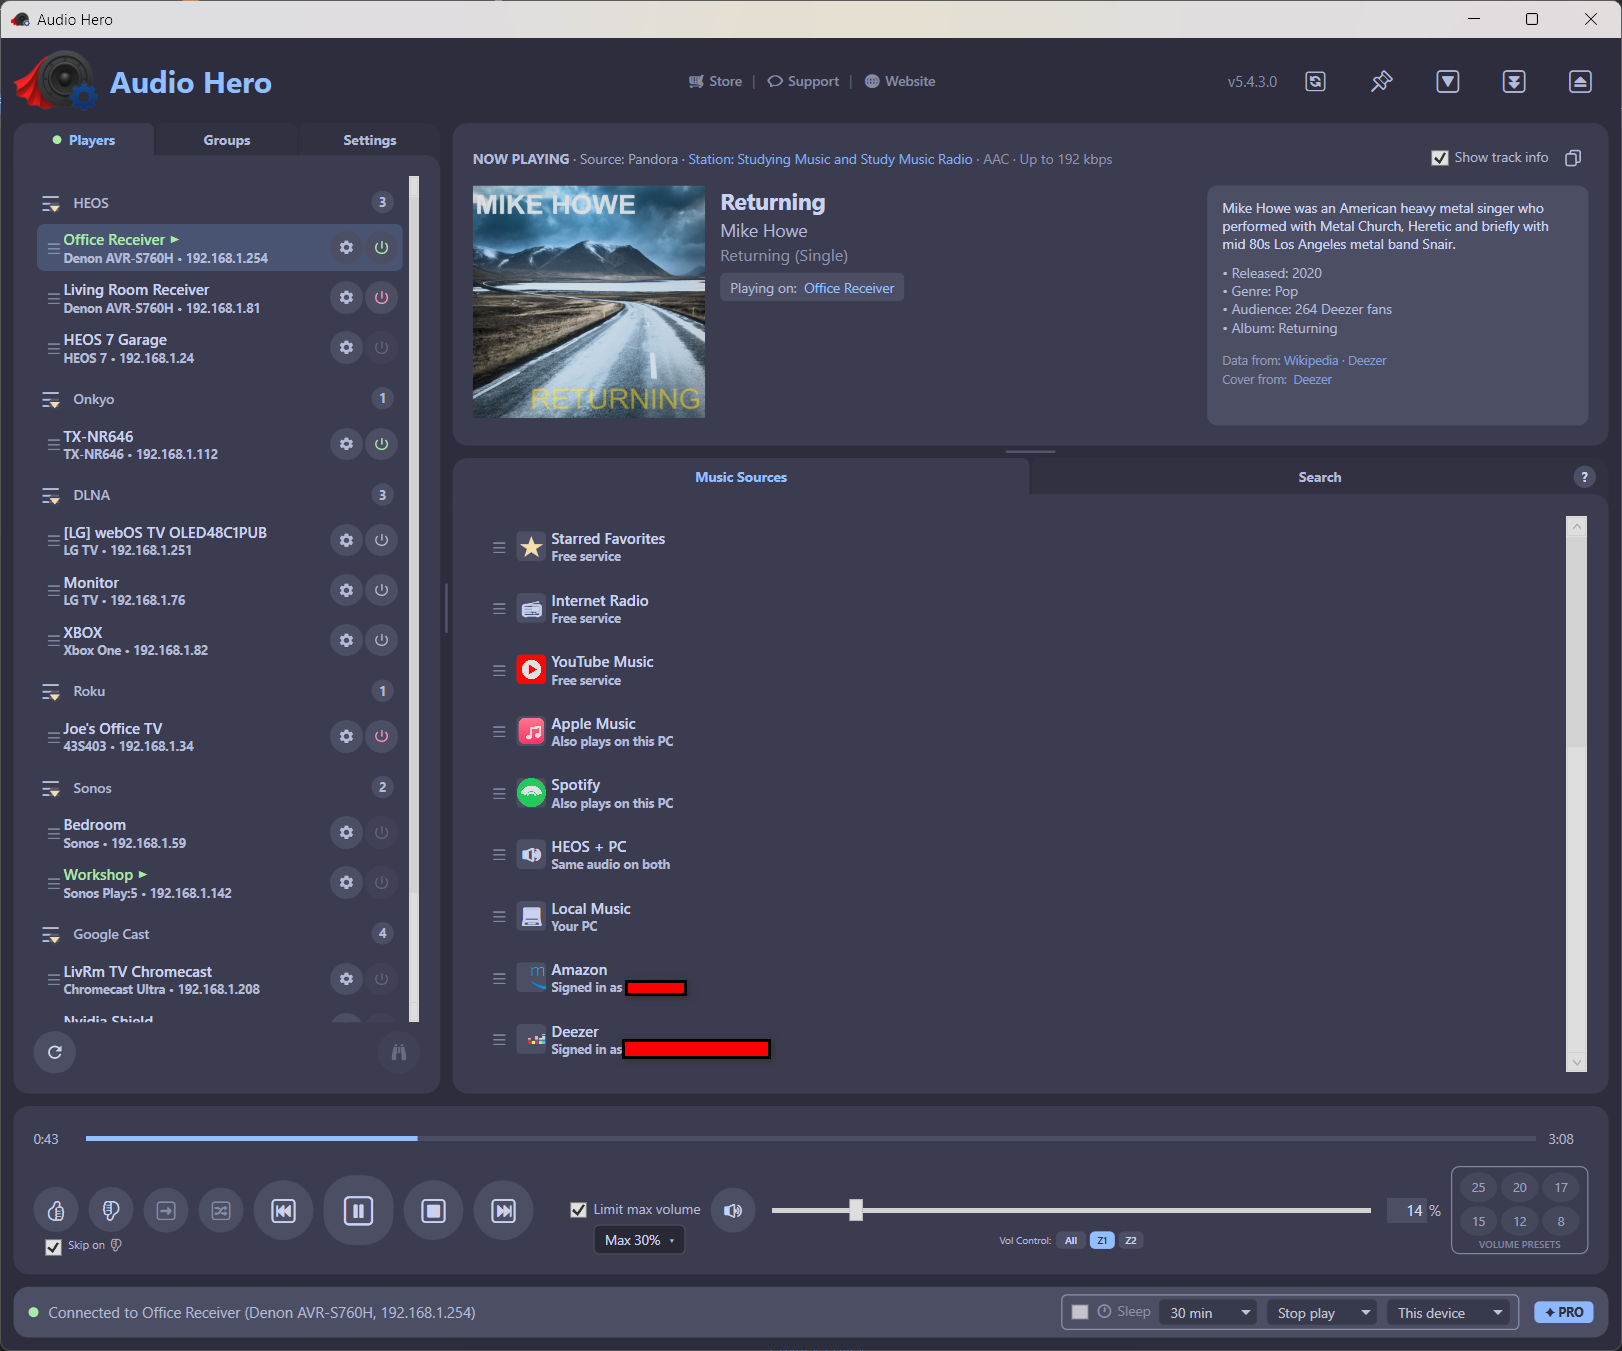
Task: Open the Stop play action dropdown
Action: pos(1322,1312)
